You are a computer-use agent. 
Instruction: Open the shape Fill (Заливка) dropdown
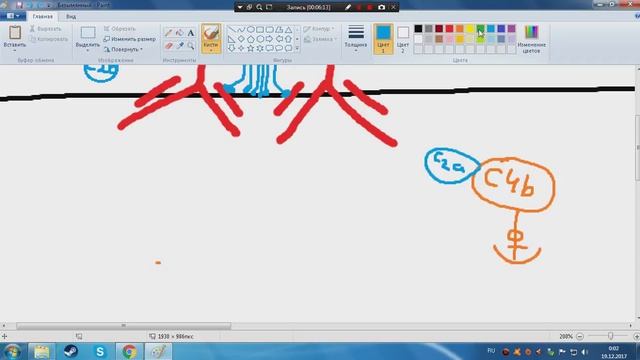(x=320, y=39)
